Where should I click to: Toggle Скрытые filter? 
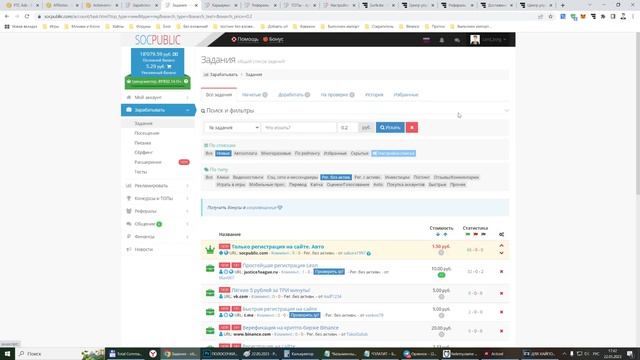[360, 153]
